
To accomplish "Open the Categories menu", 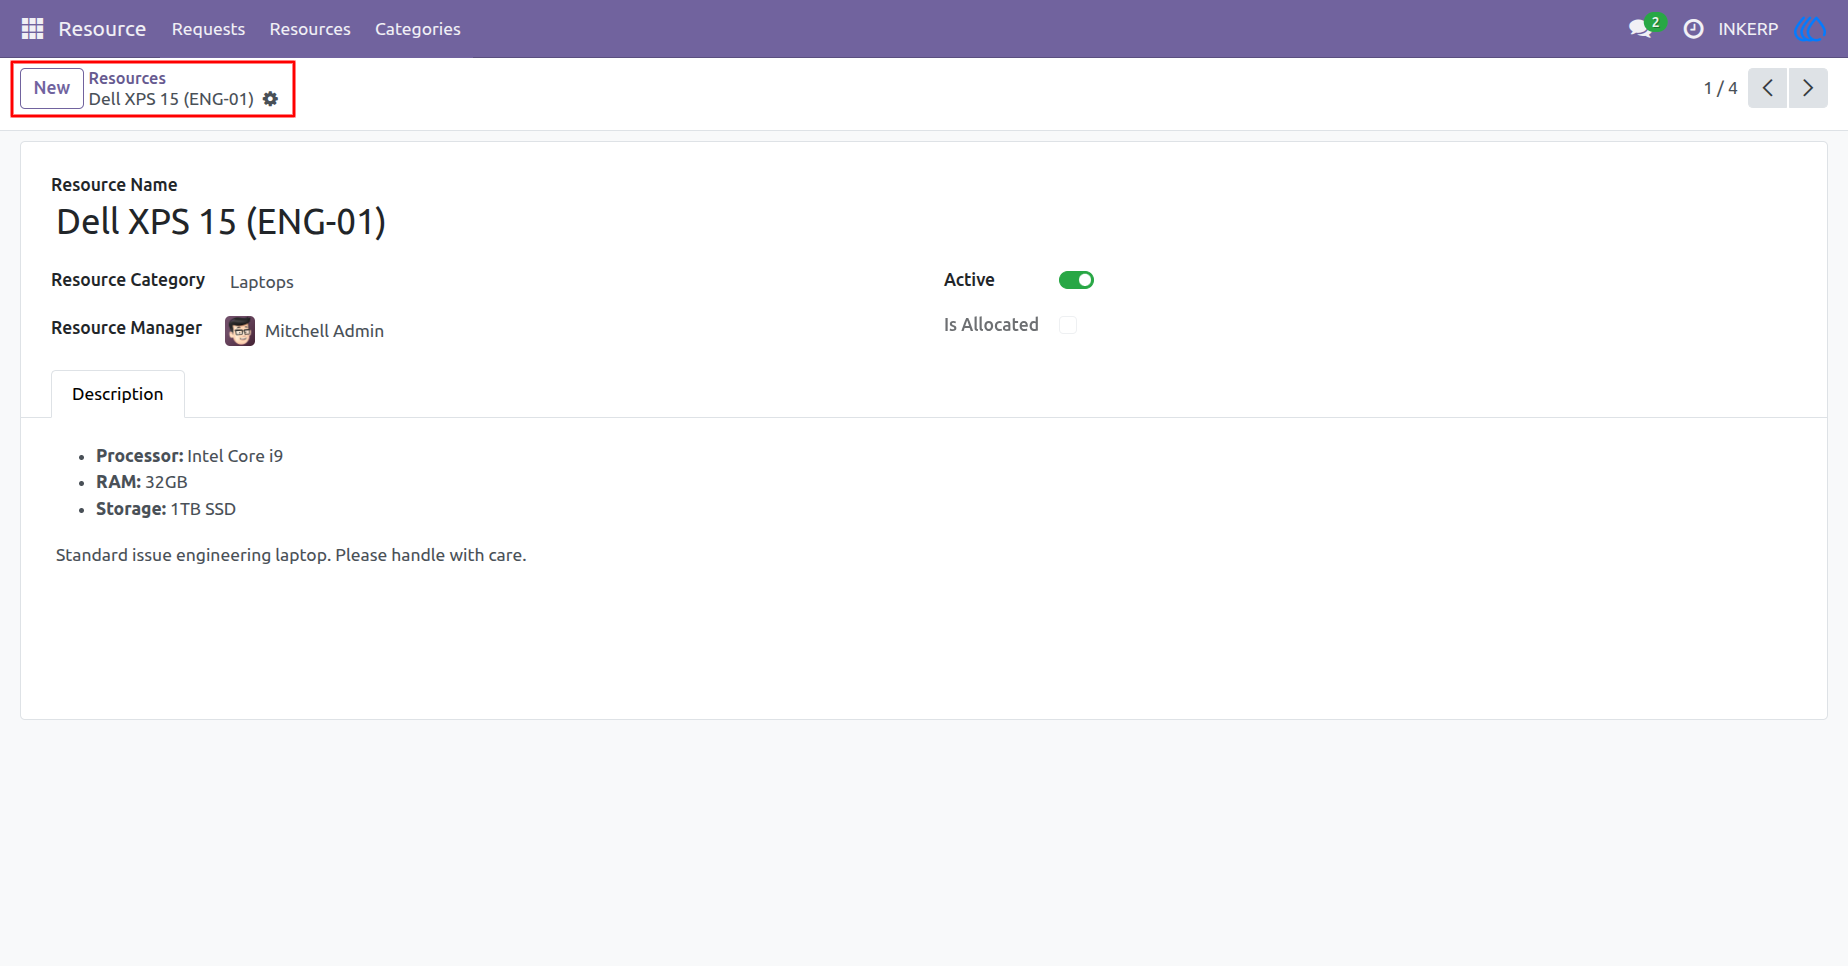I will 418,29.
